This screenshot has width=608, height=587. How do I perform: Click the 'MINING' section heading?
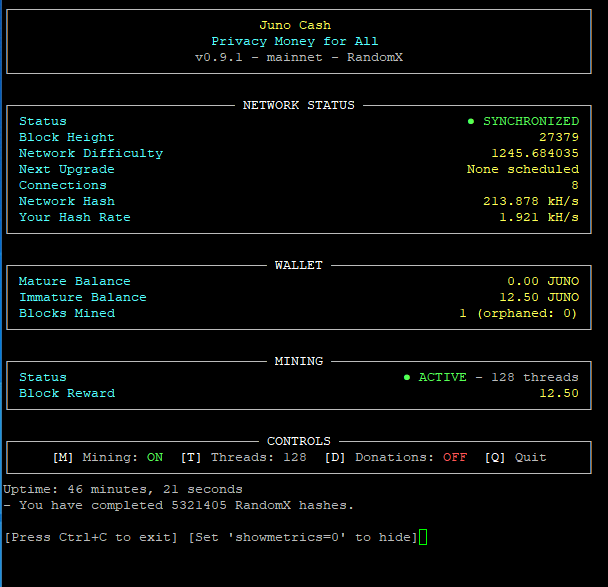pos(299,361)
